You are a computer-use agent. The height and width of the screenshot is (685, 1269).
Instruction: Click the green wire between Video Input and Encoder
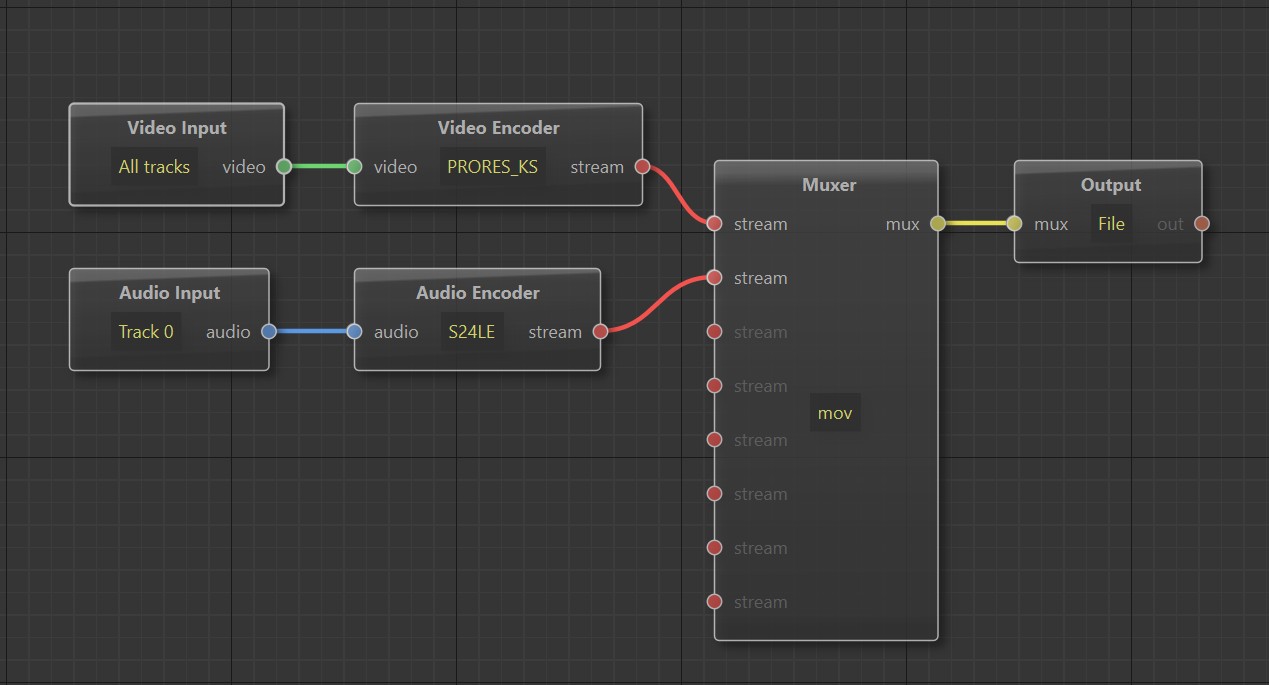pos(319,167)
